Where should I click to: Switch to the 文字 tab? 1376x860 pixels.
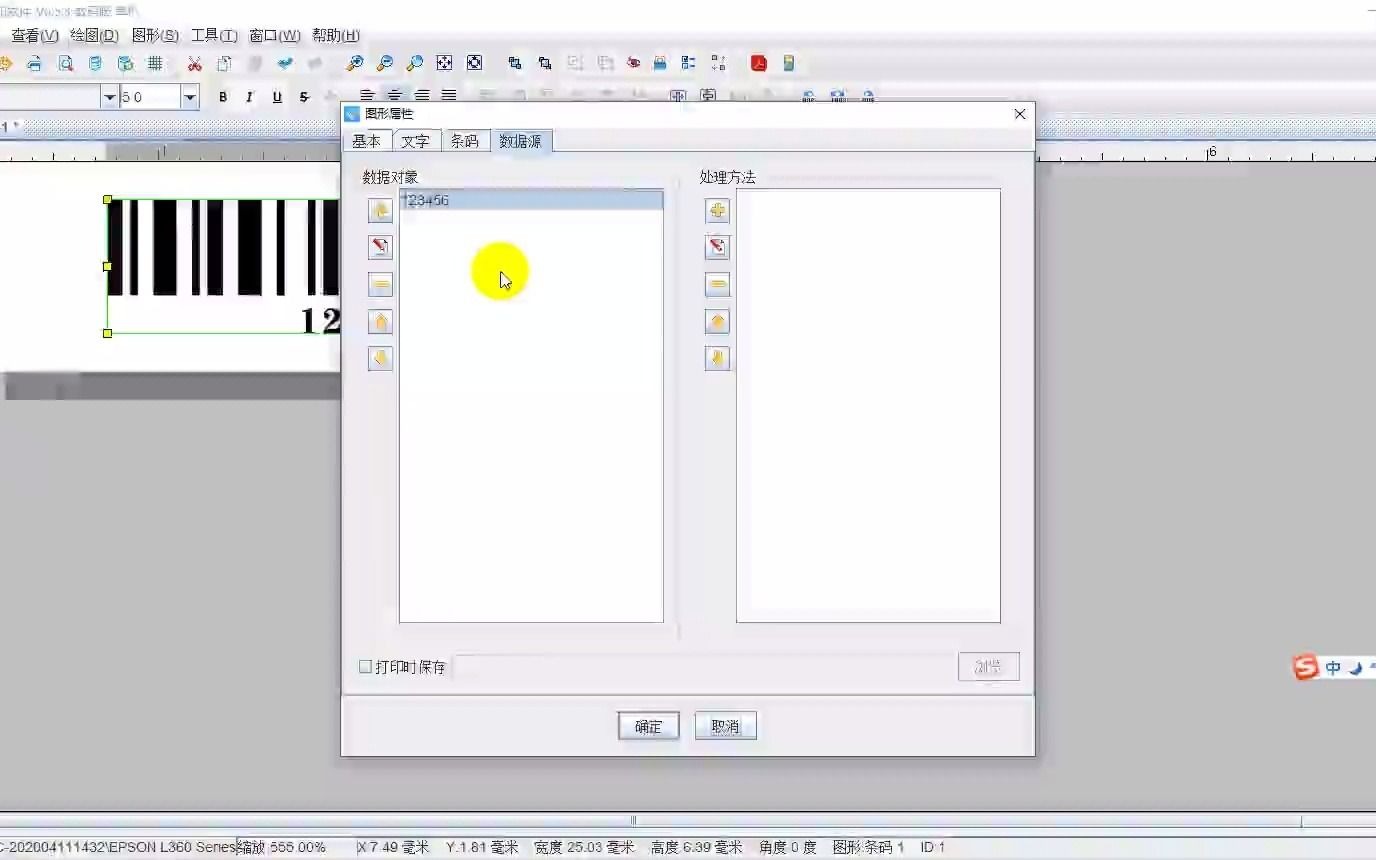coord(416,141)
